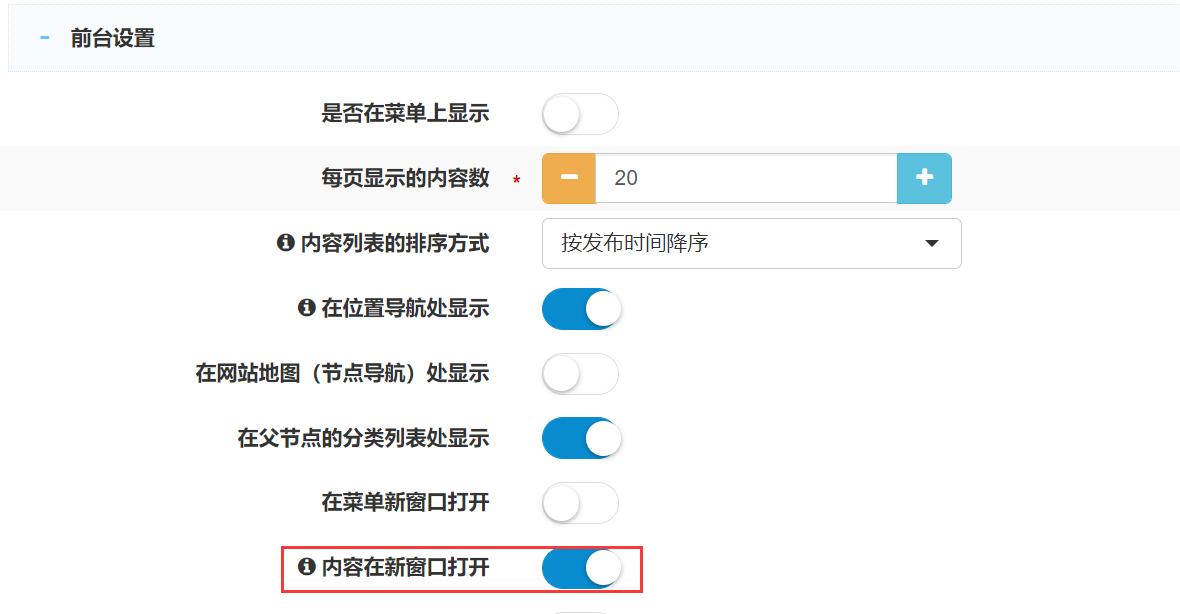Click the plus button to increase content count
The height and width of the screenshot is (614, 1180).
[924, 178]
